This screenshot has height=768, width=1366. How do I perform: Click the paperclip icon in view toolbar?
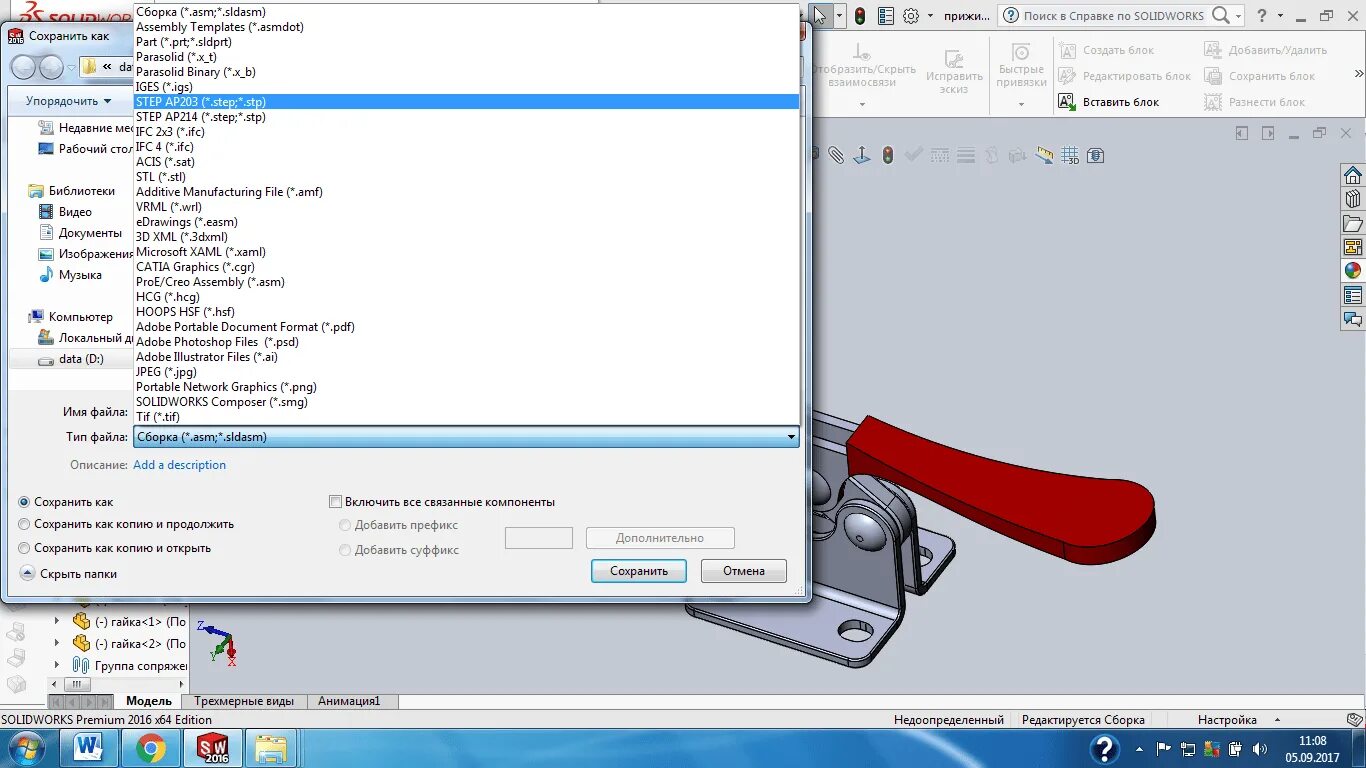tap(836, 155)
